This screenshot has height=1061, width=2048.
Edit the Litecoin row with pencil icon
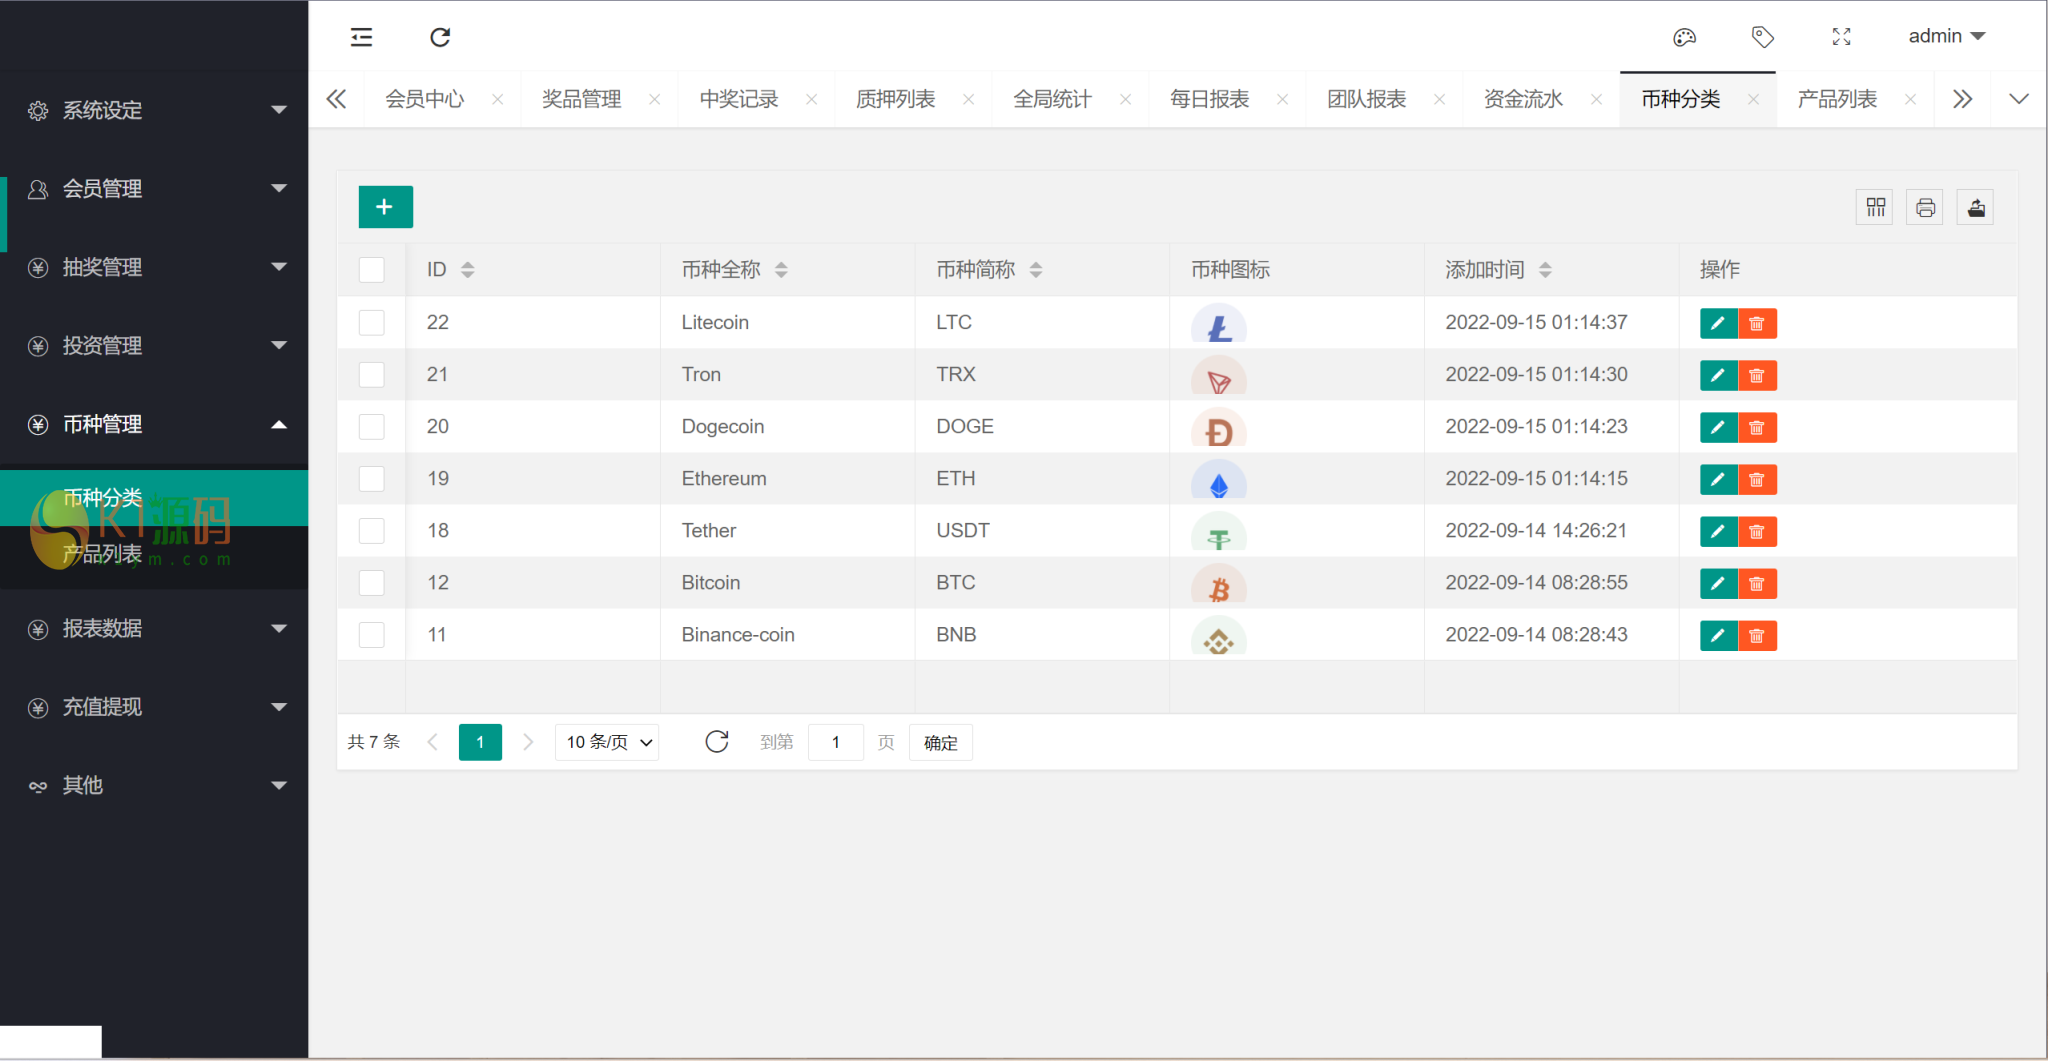(x=1718, y=324)
